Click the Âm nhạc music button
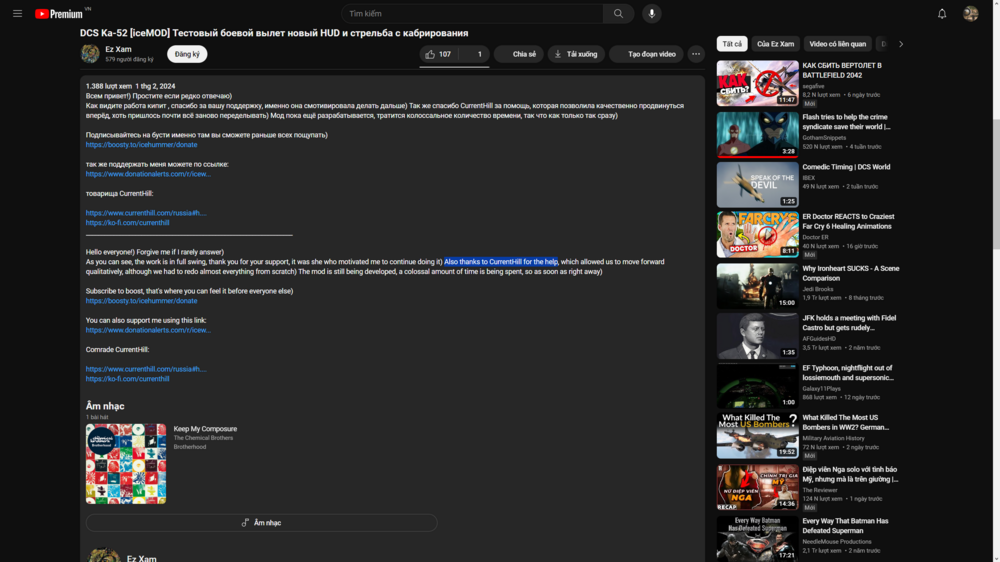The width and height of the screenshot is (1000, 562). [x=261, y=522]
